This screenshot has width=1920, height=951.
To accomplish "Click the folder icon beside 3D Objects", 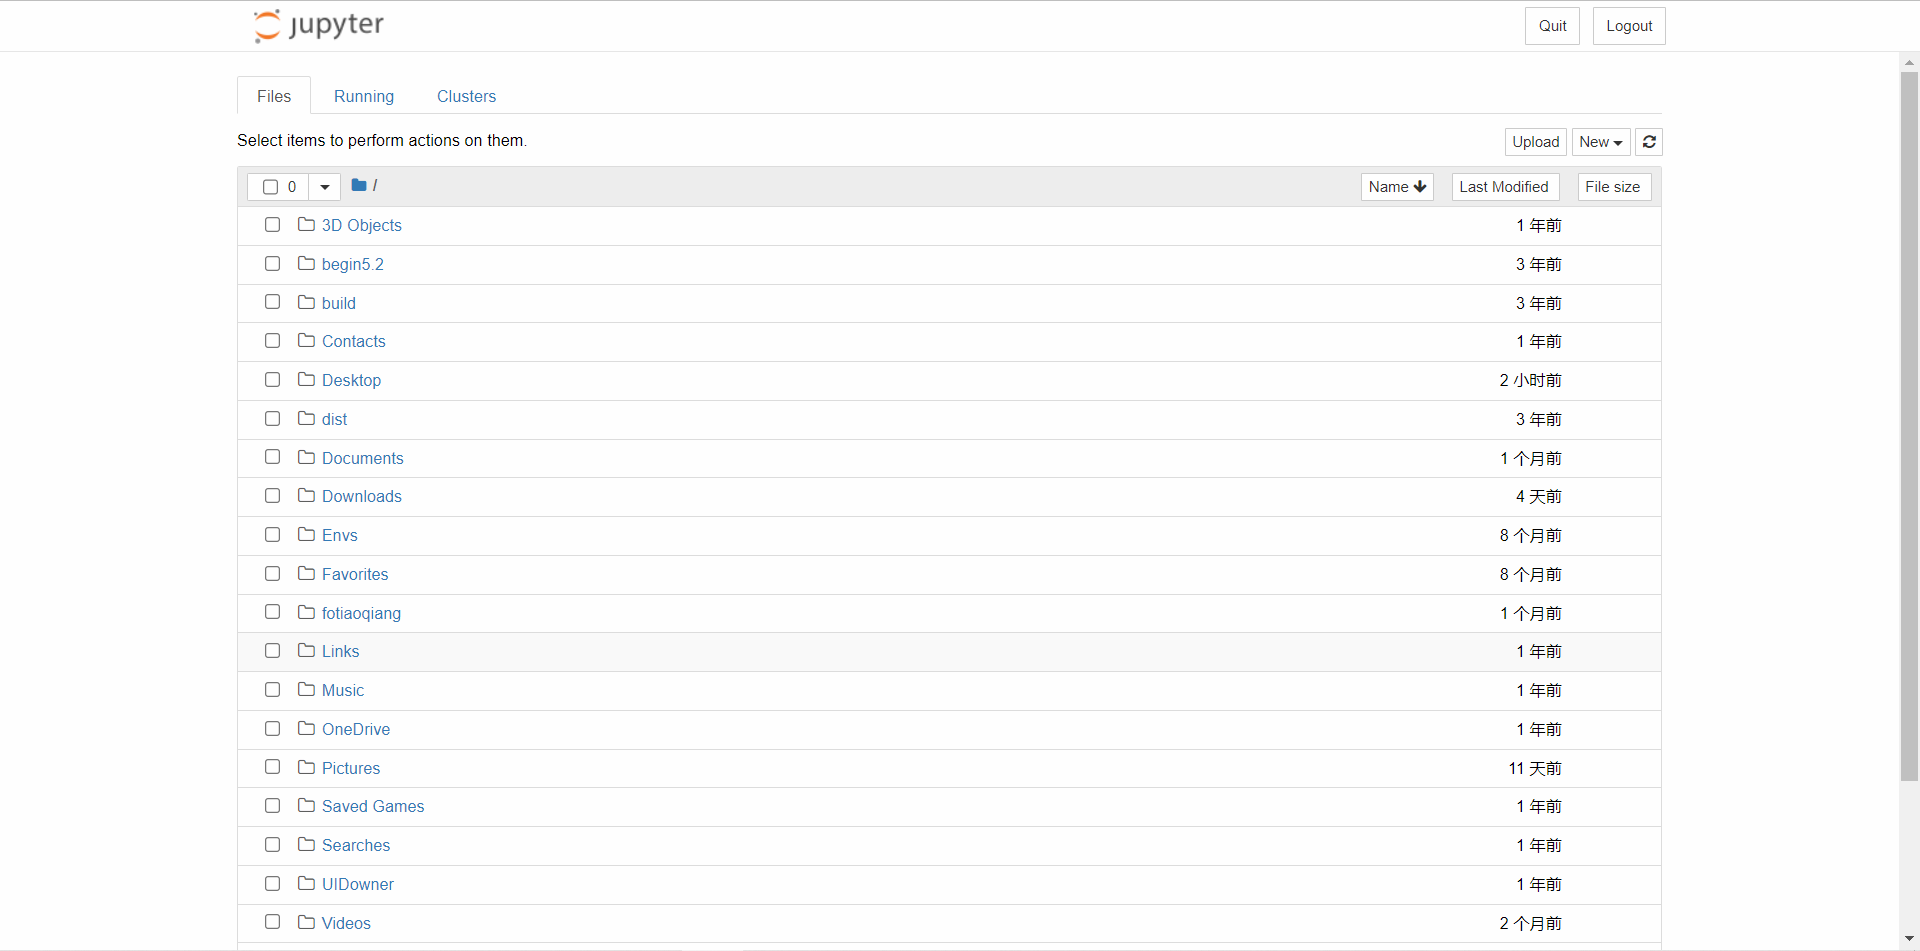I will [306, 225].
